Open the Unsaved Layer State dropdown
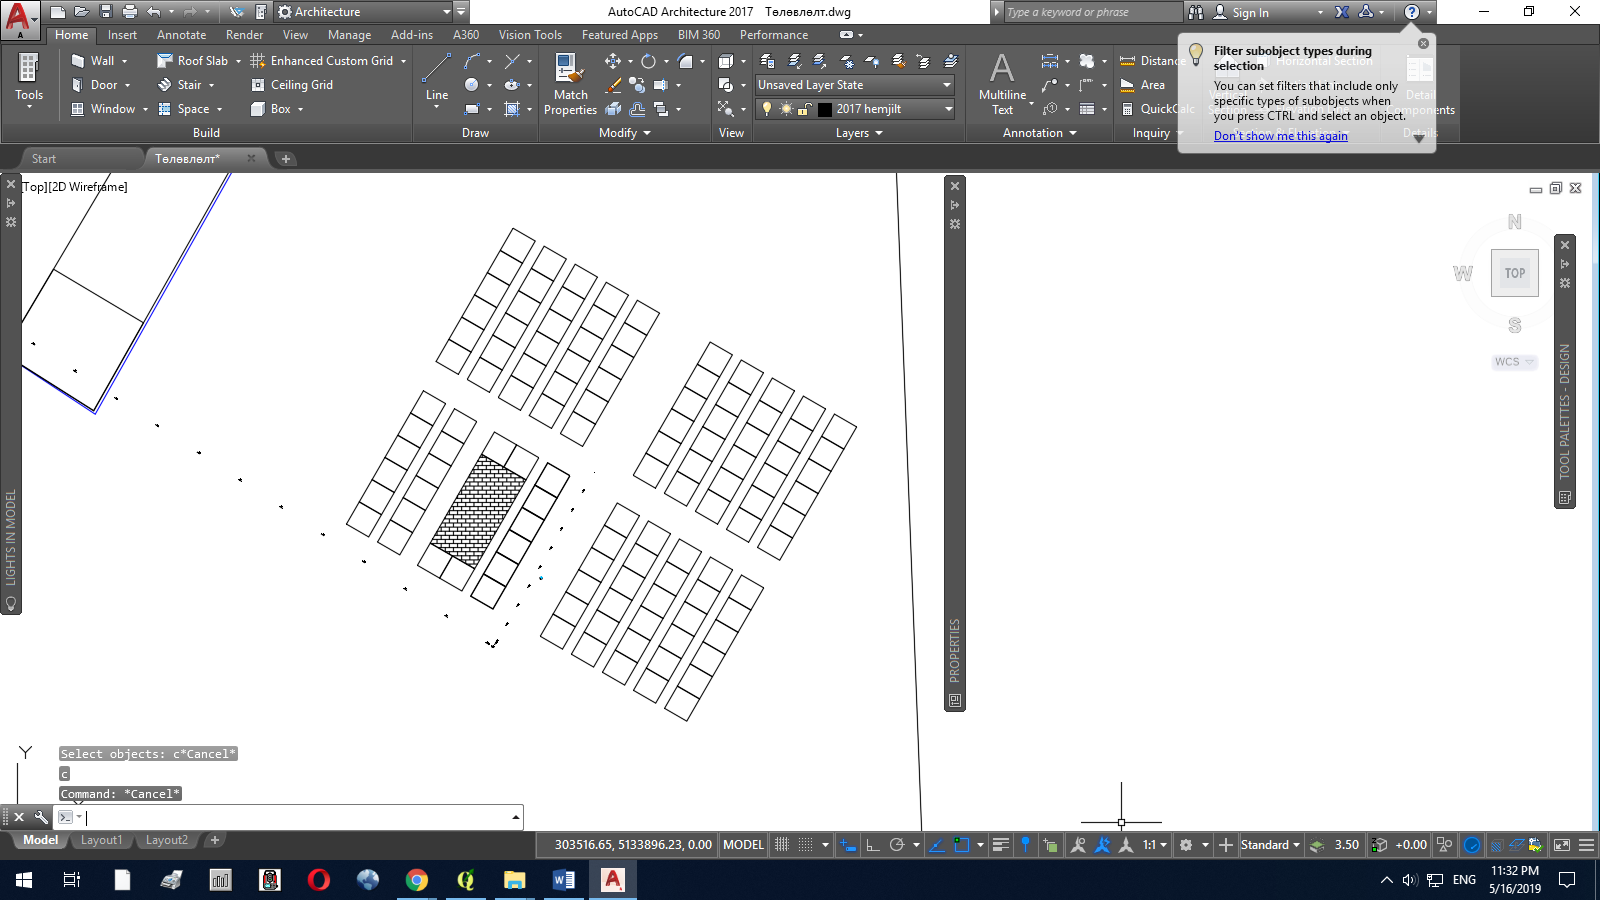Image resolution: width=1600 pixels, height=900 pixels. coord(855,85)
